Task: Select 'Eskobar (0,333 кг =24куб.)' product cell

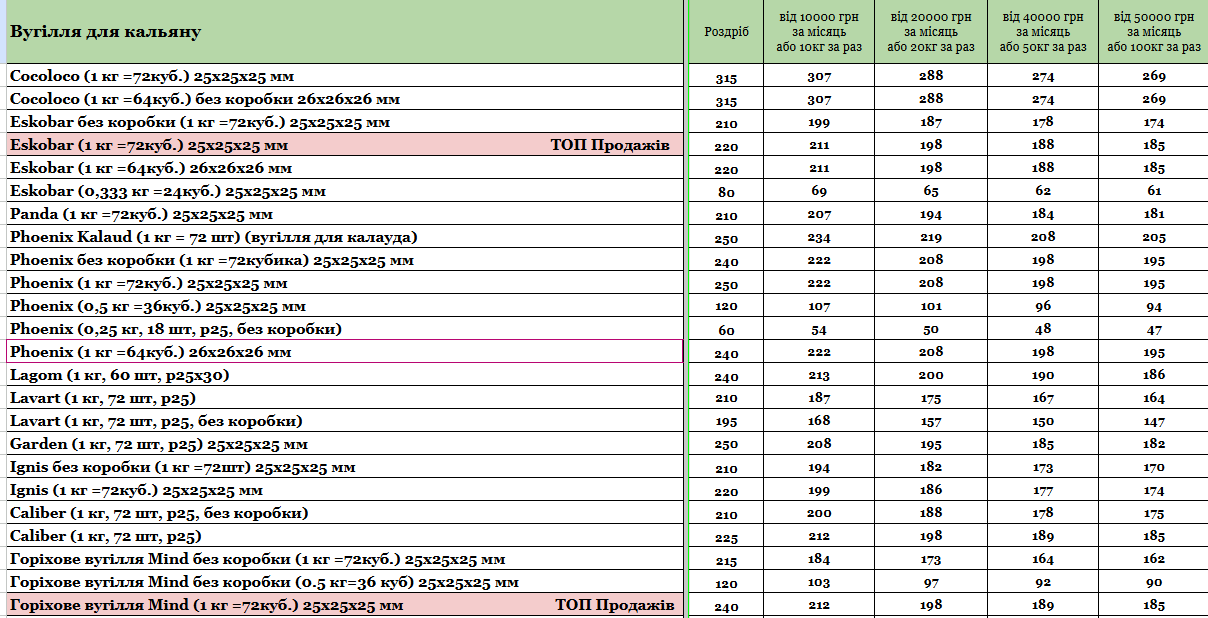Action: pyautogui.click(x=344, y=191)
